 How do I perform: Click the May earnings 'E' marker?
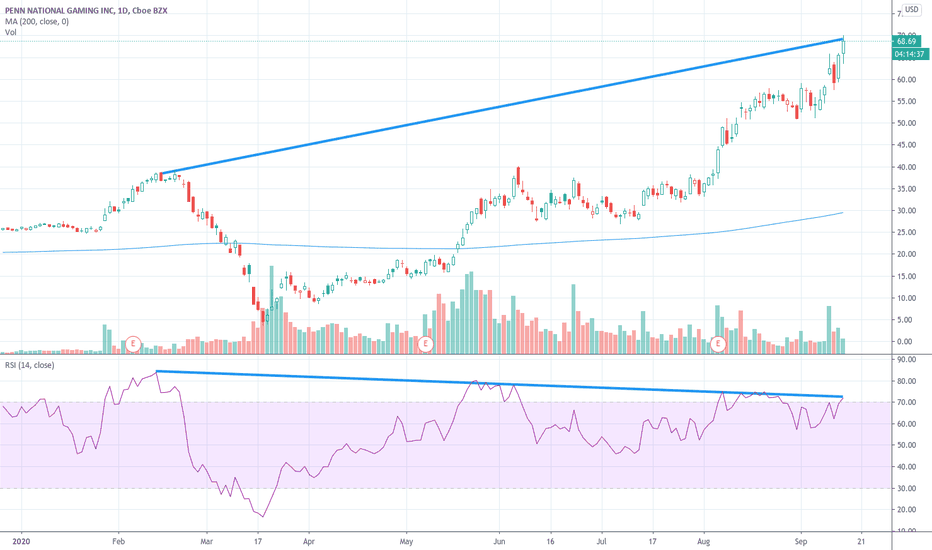(424, 344)
